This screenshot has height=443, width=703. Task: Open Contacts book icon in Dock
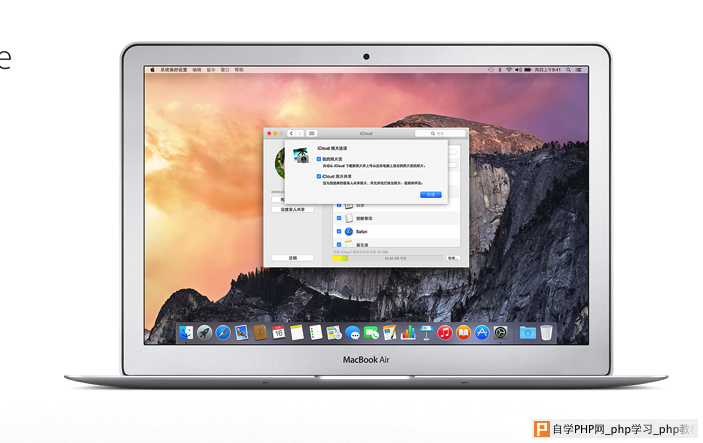coord(260,333)
